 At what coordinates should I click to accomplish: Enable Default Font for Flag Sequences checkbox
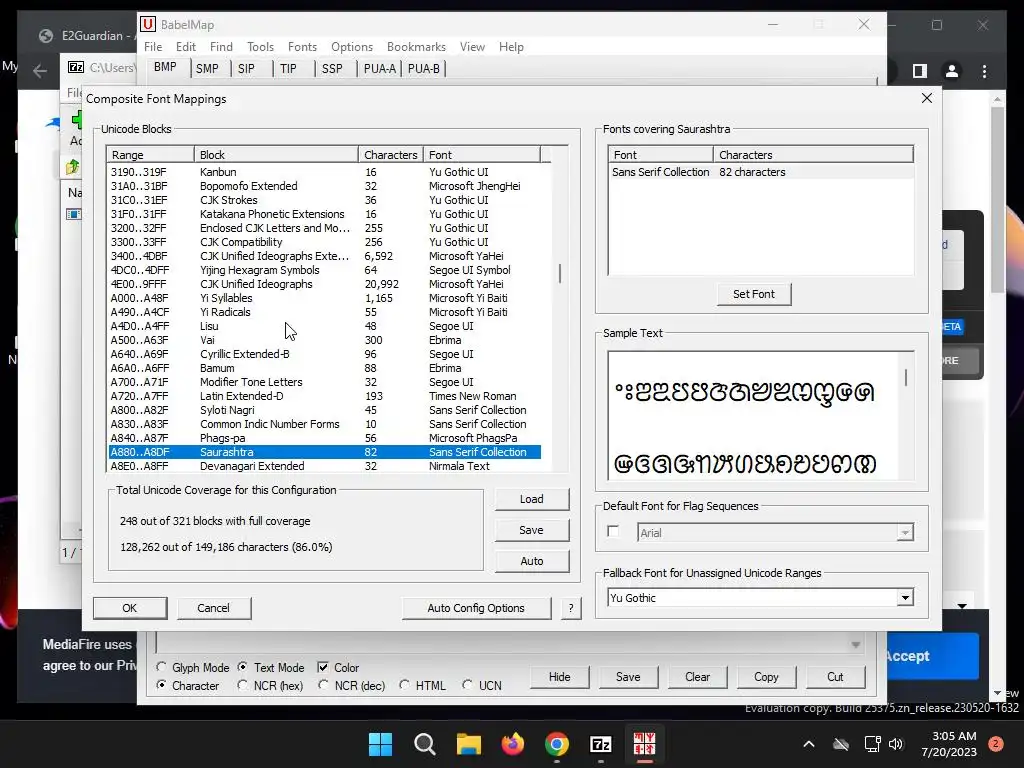pos(613,532)
